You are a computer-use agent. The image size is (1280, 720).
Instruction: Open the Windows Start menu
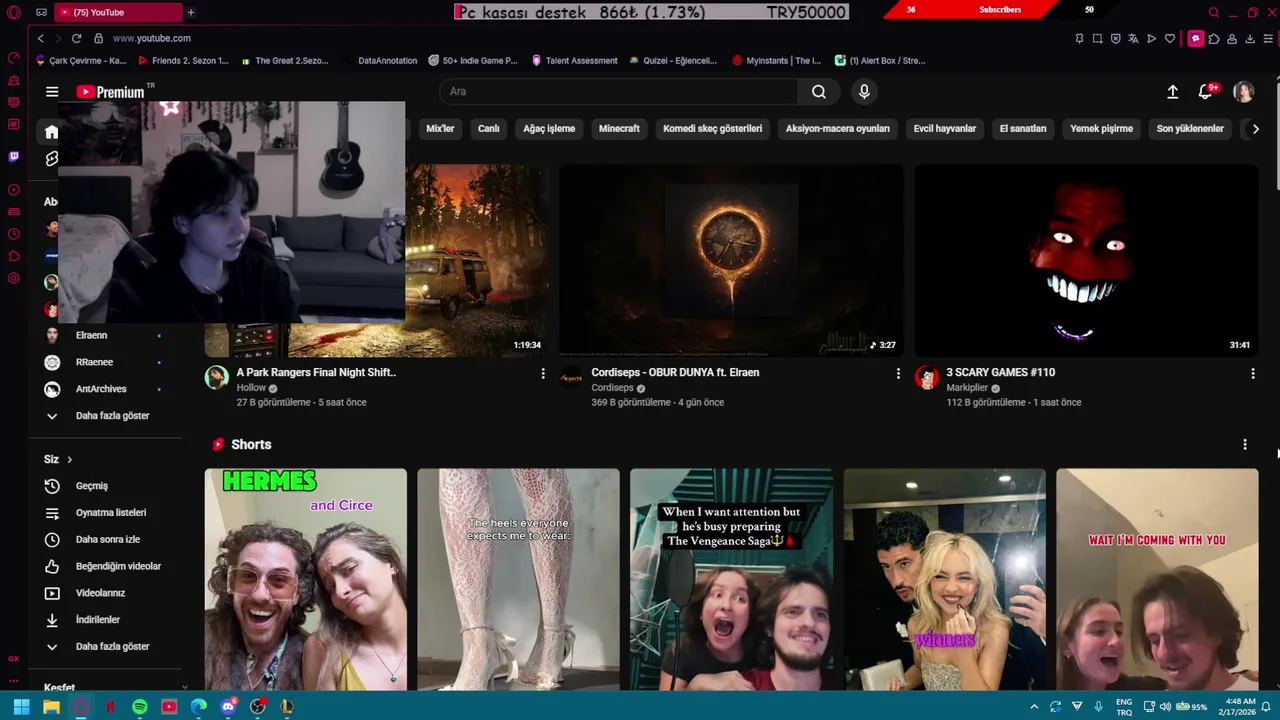[21, 706]
